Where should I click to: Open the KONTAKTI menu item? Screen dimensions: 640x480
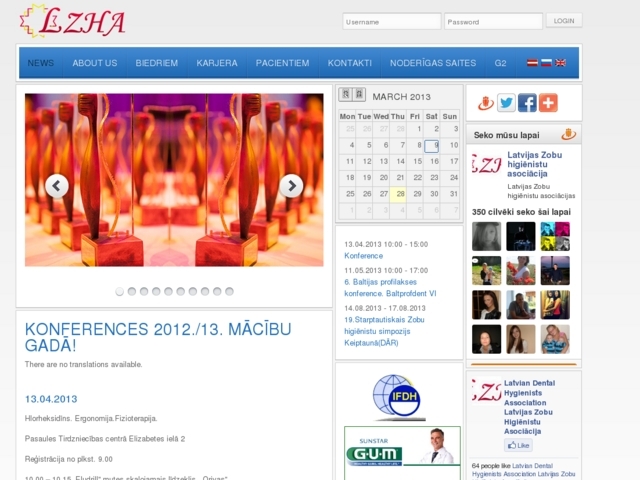(x=350, y=63)
